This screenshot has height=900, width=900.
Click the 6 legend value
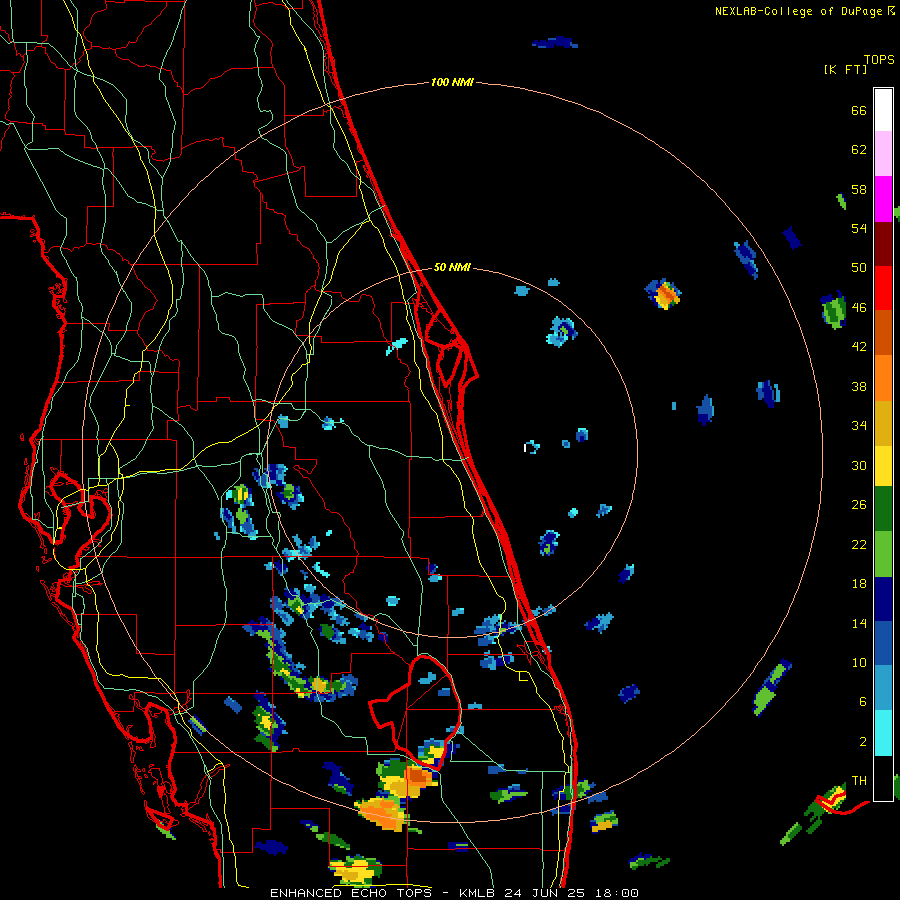(863, 702)
